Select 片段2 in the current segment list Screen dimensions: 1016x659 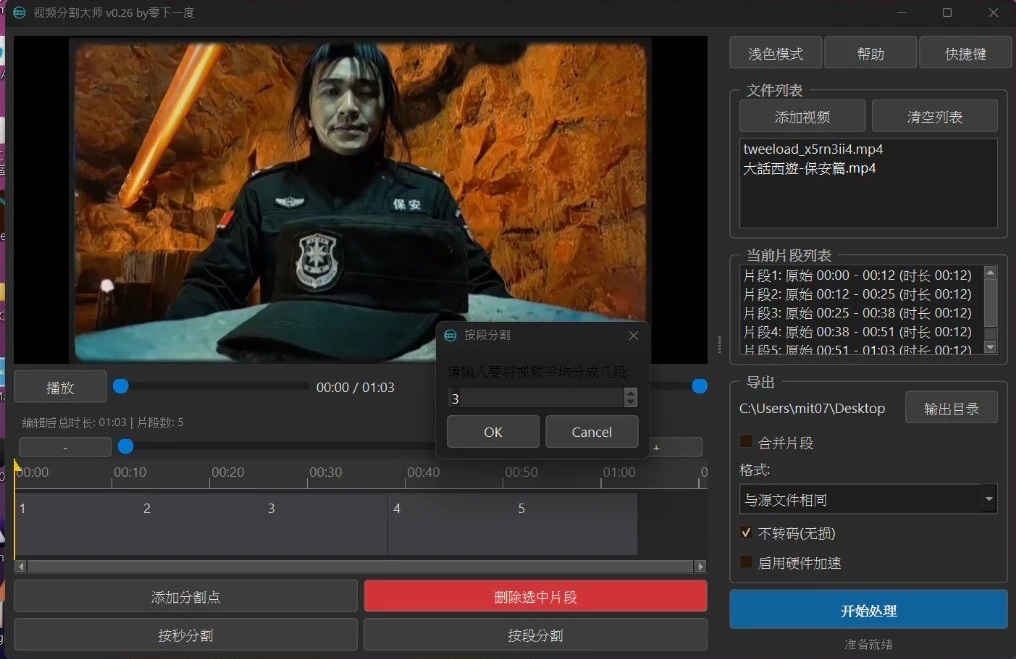(x=857, y=294)
